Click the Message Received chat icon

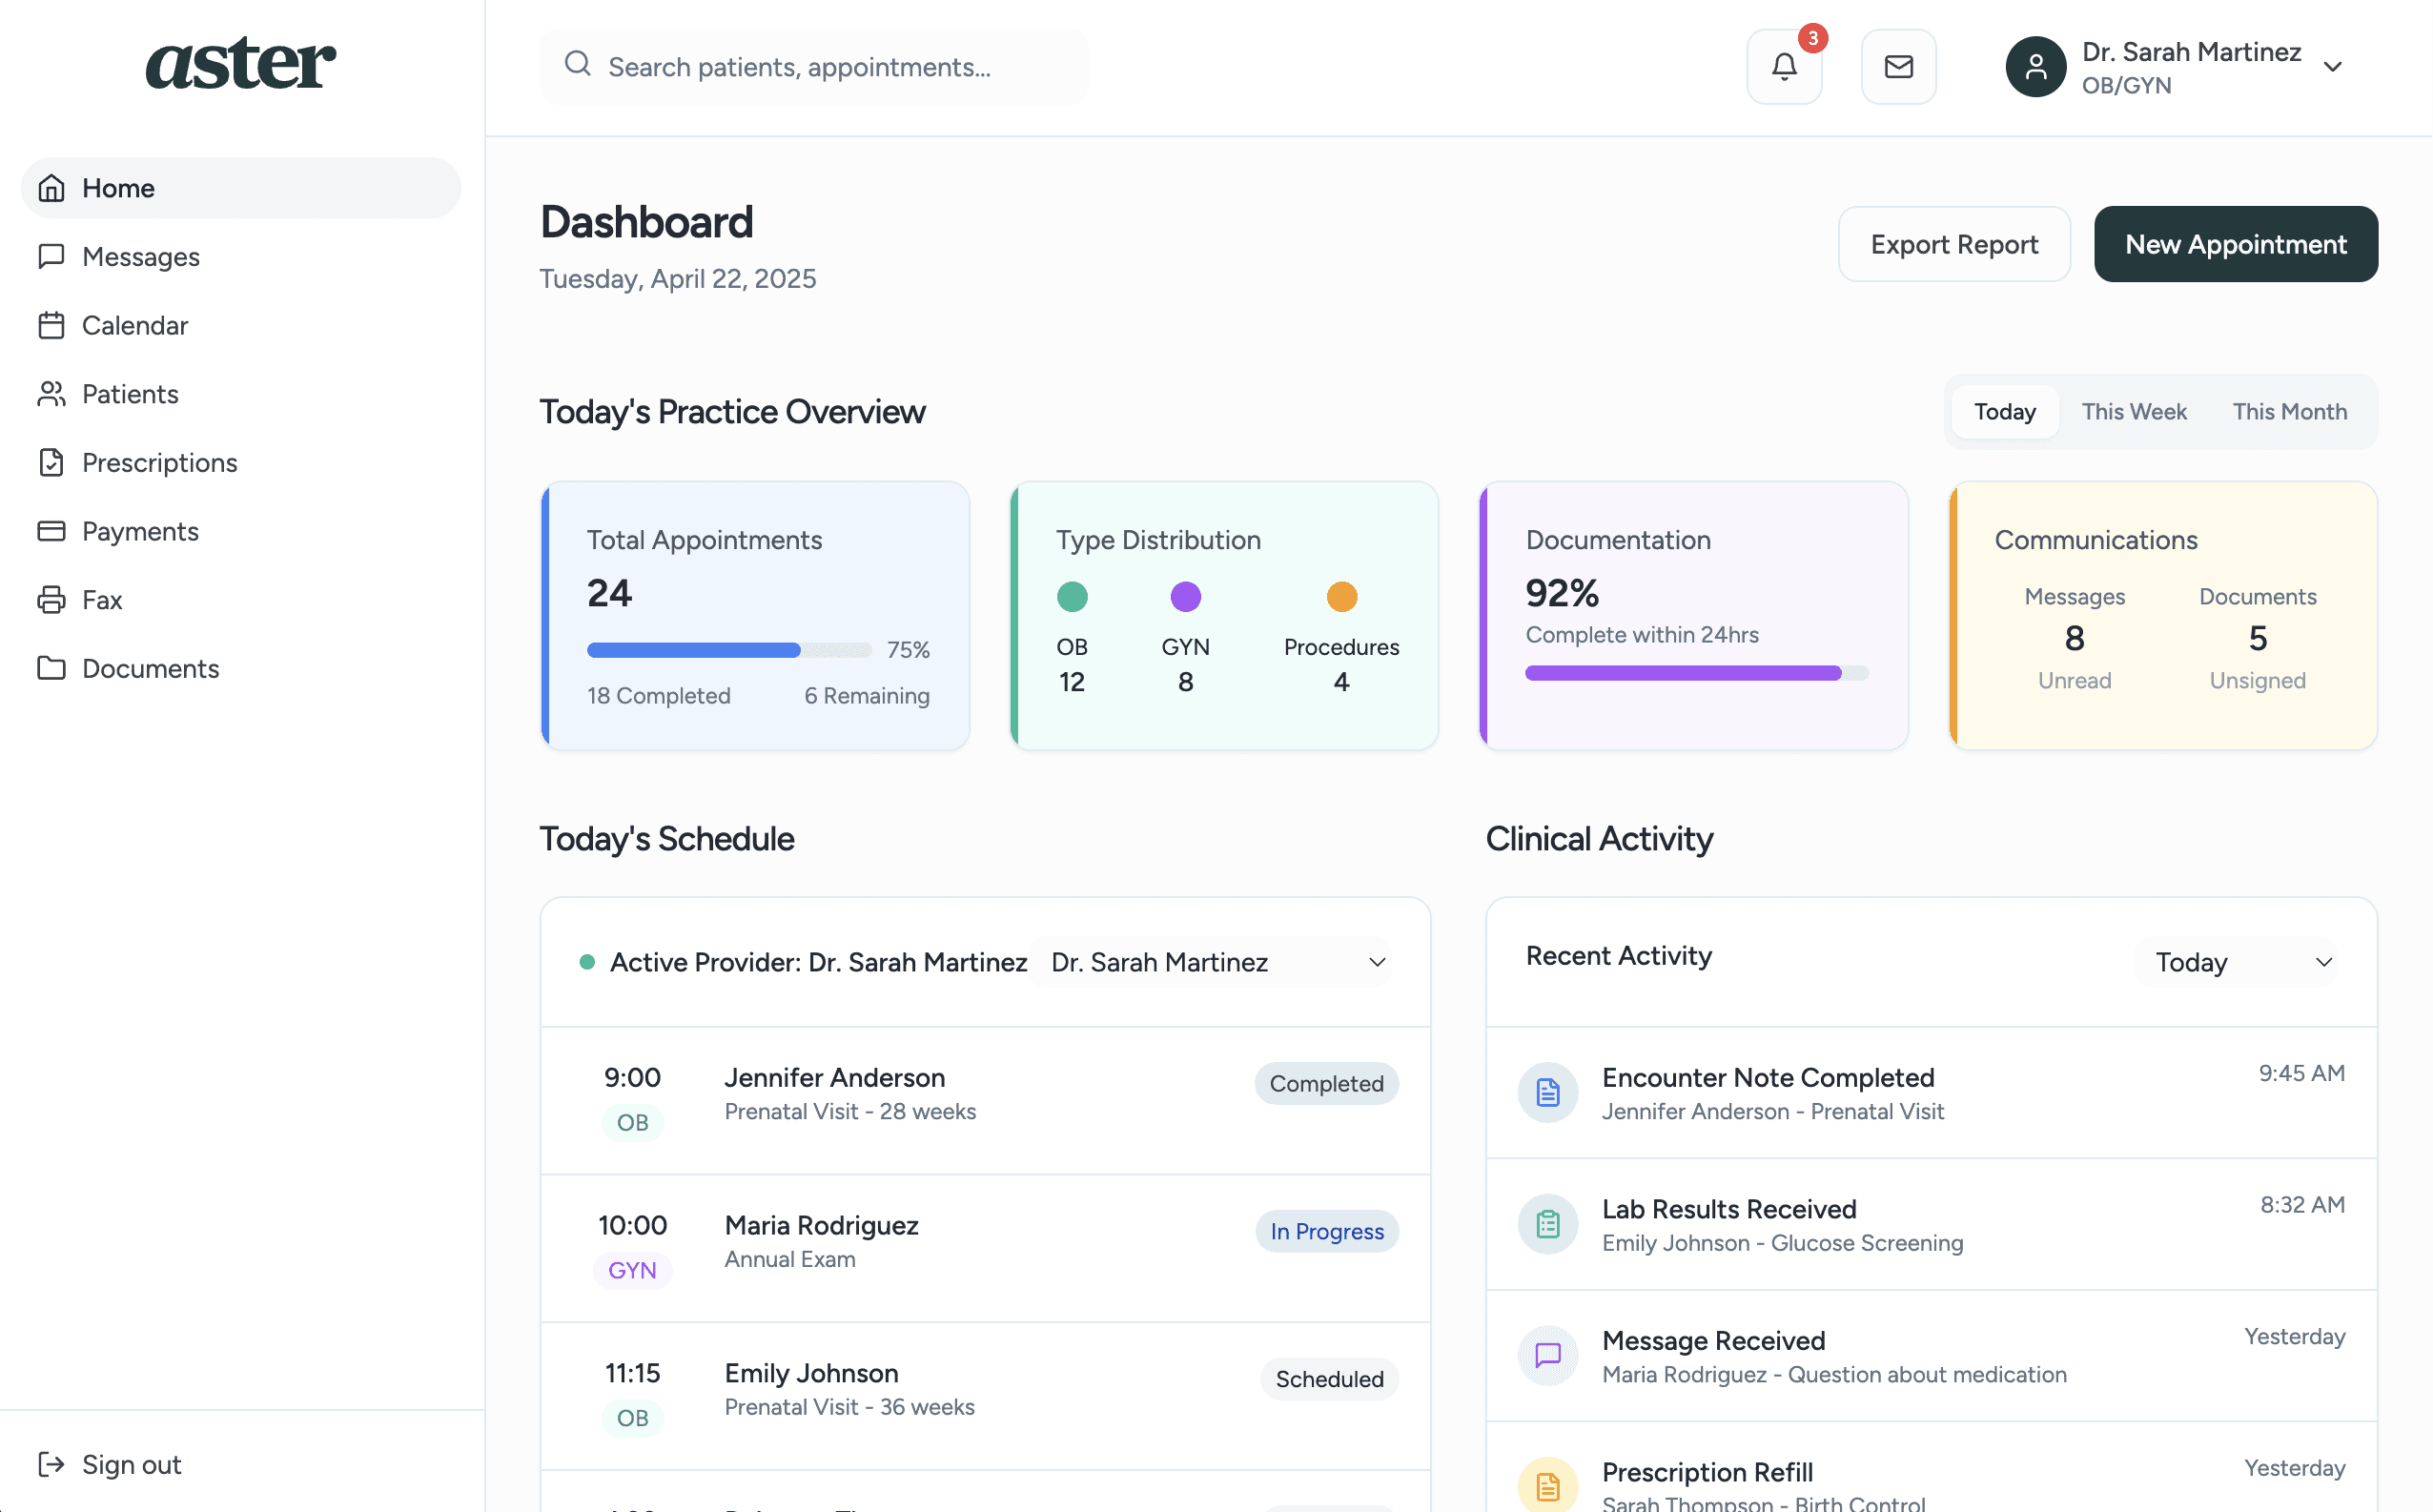point(1547,1355)
